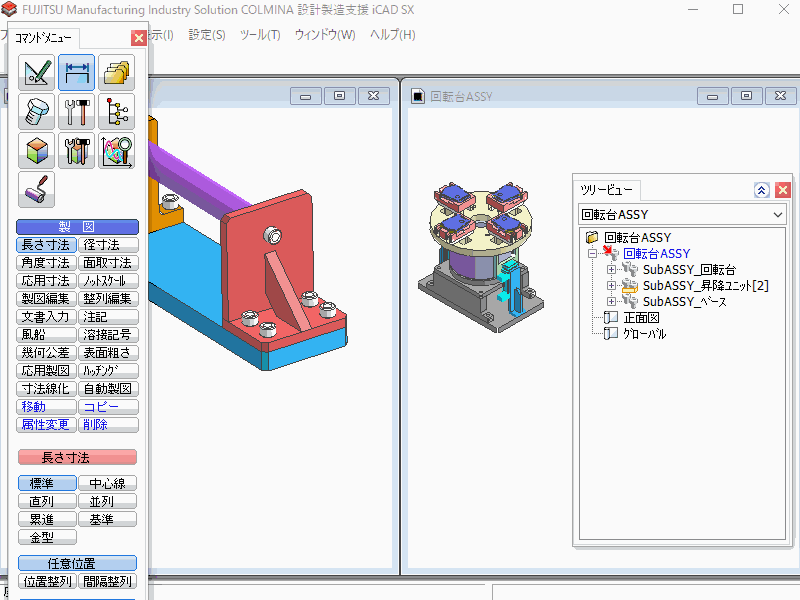This screenshot has height=600, width=800.
Task: Click the dimension drafting icon
Action: point(77,73)
